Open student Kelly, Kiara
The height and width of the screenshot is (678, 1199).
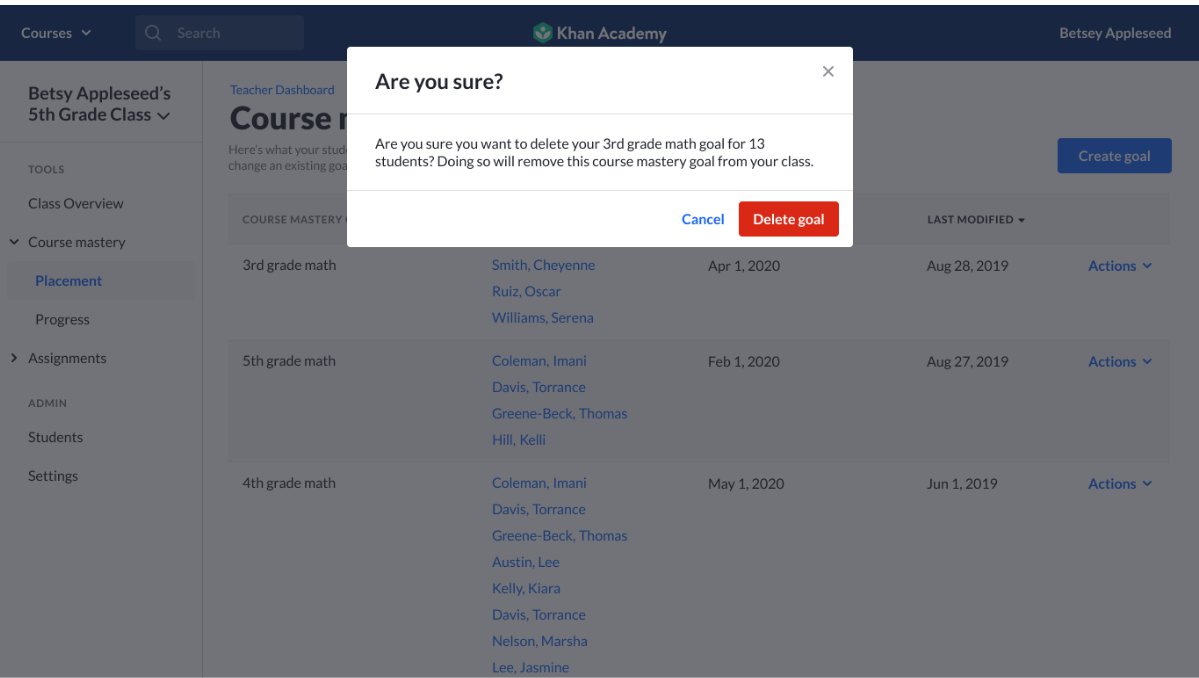click(526, 589)
